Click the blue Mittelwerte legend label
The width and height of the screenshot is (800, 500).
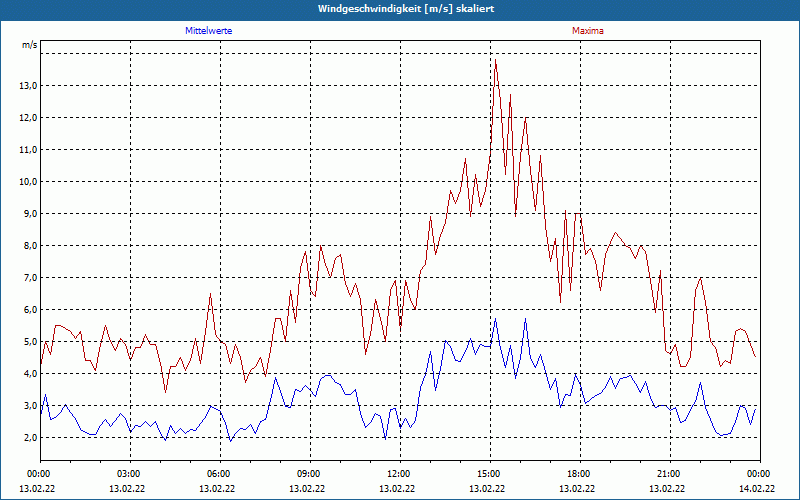208,31
